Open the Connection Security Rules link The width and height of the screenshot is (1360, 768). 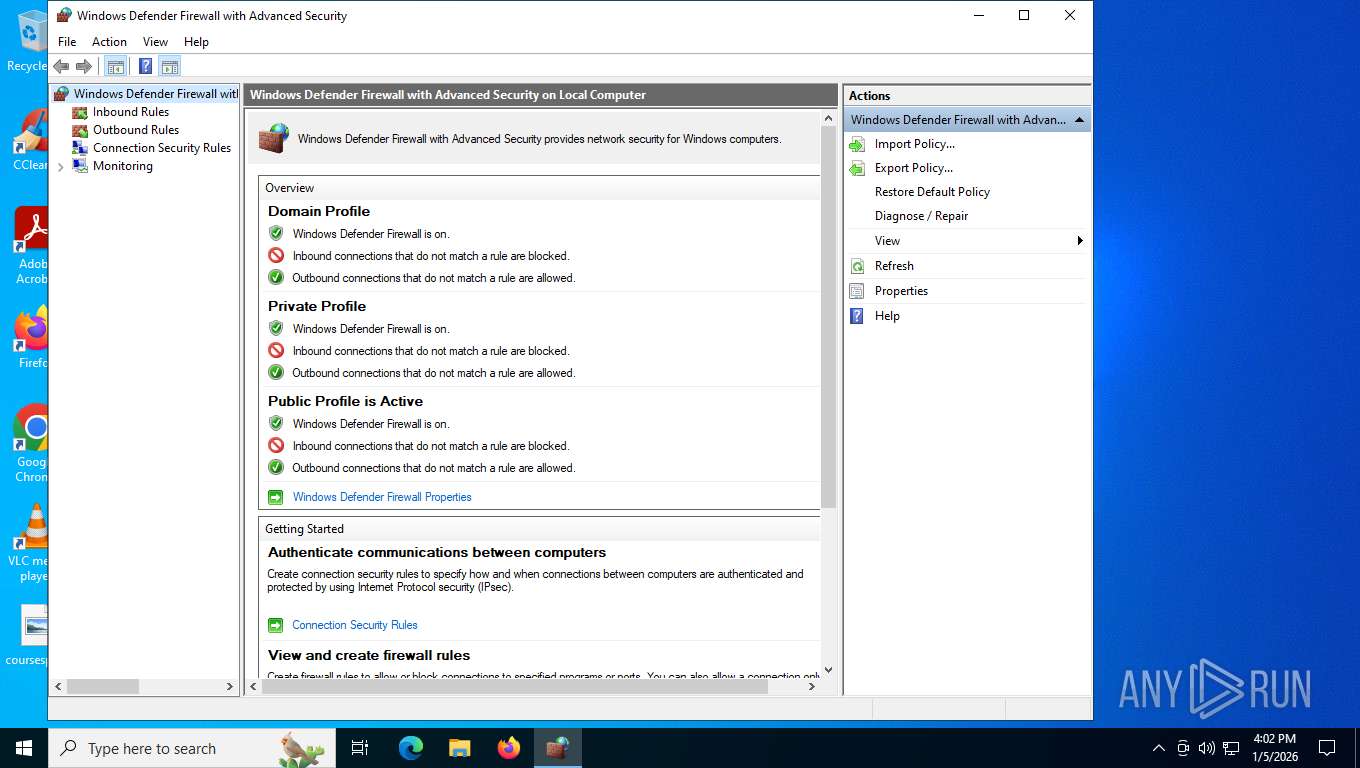click(x=355, y=625)
